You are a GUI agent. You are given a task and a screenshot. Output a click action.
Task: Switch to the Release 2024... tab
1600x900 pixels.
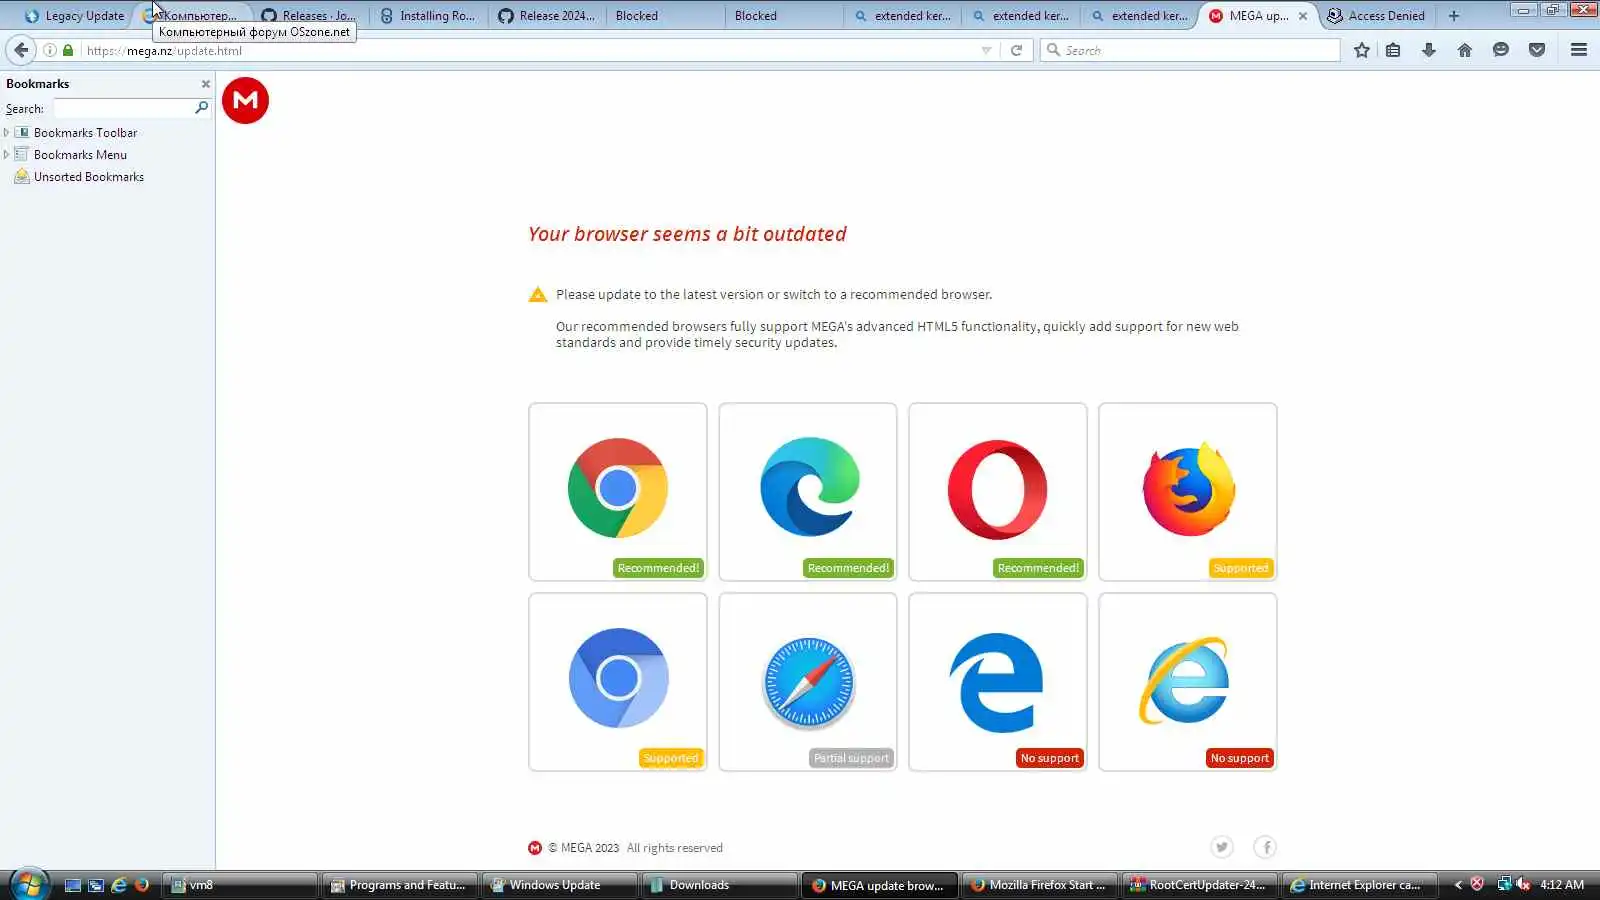click(x=547, y=16)
